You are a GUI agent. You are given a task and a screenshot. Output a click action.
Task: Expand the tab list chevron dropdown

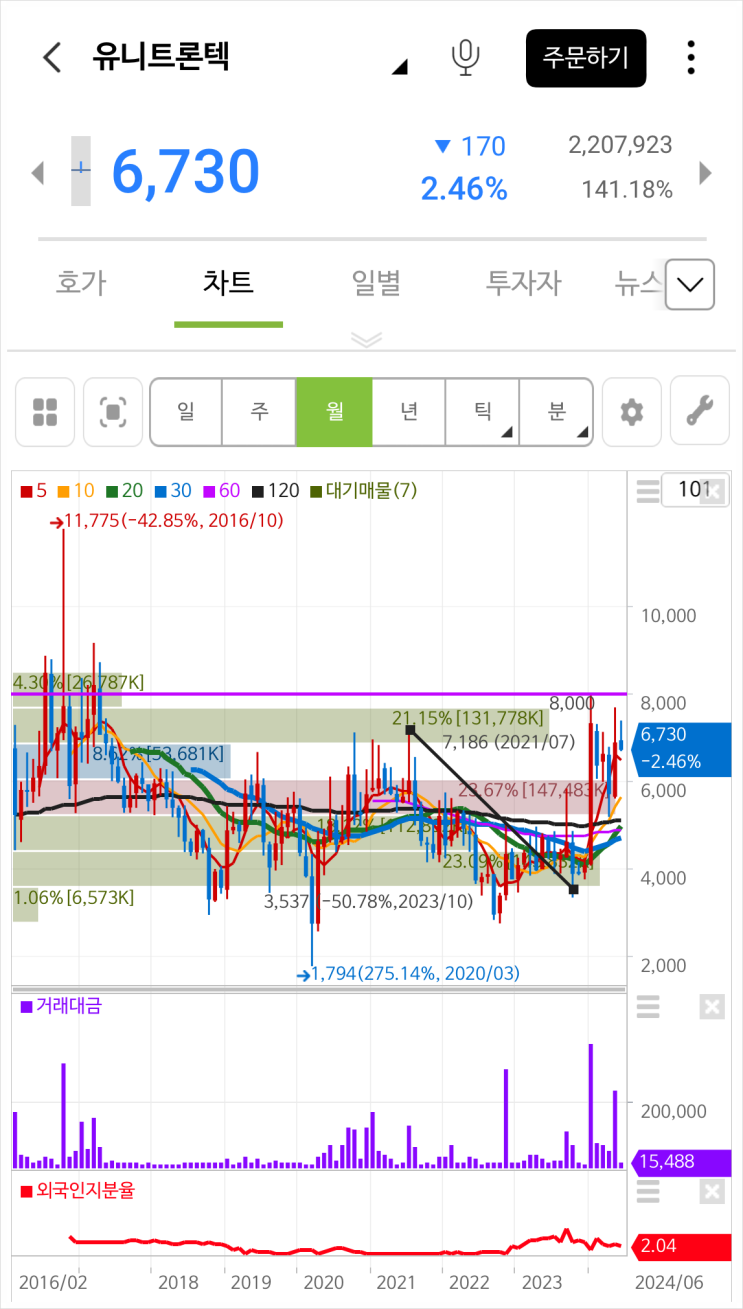690,285
